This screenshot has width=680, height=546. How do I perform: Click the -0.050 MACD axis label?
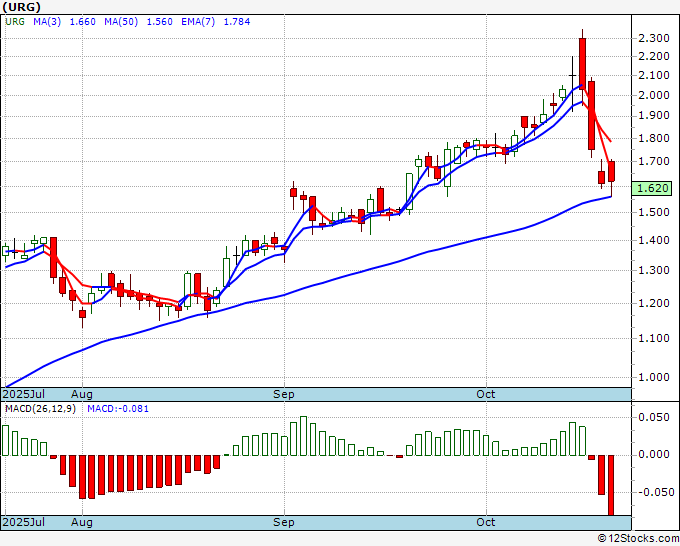(x=656, y=492)
